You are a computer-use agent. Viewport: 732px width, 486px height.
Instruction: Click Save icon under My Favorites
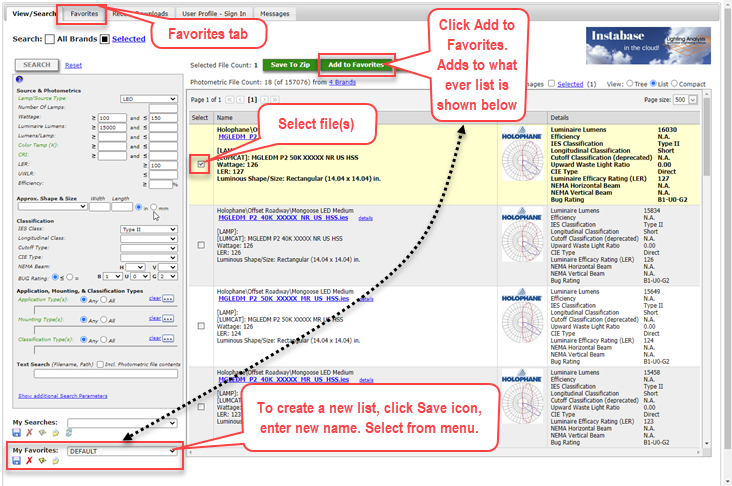point(17,461)
